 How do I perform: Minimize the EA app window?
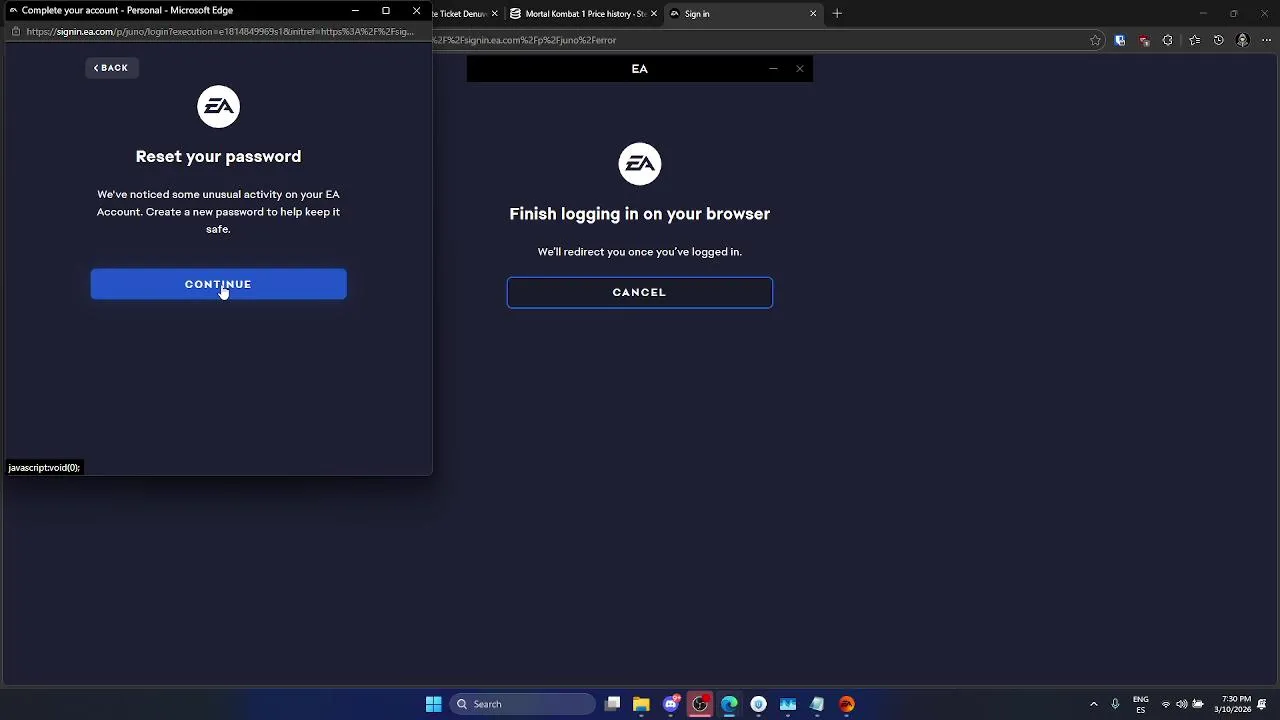click(x=773, y=69)
